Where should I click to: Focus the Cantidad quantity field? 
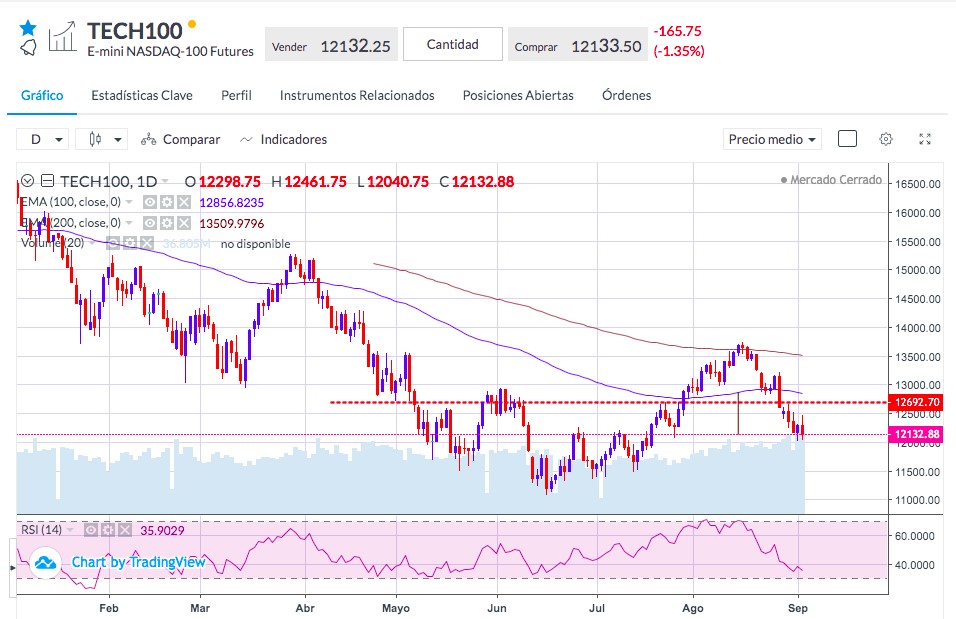tap(452, 44)
